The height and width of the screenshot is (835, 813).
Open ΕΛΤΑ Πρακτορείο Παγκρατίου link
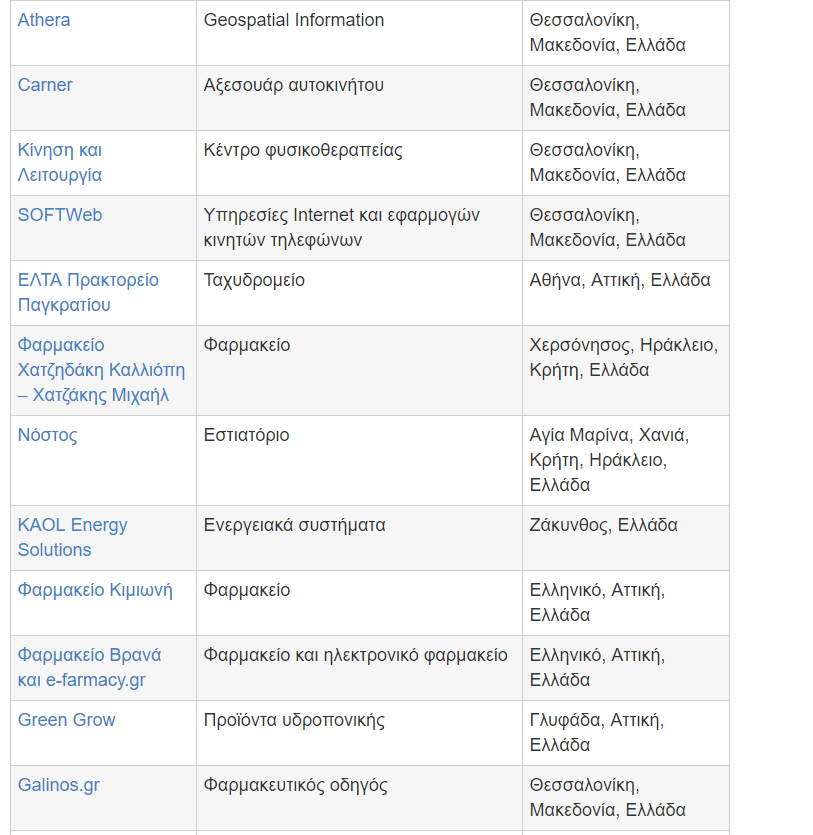[x=88, y=292]
